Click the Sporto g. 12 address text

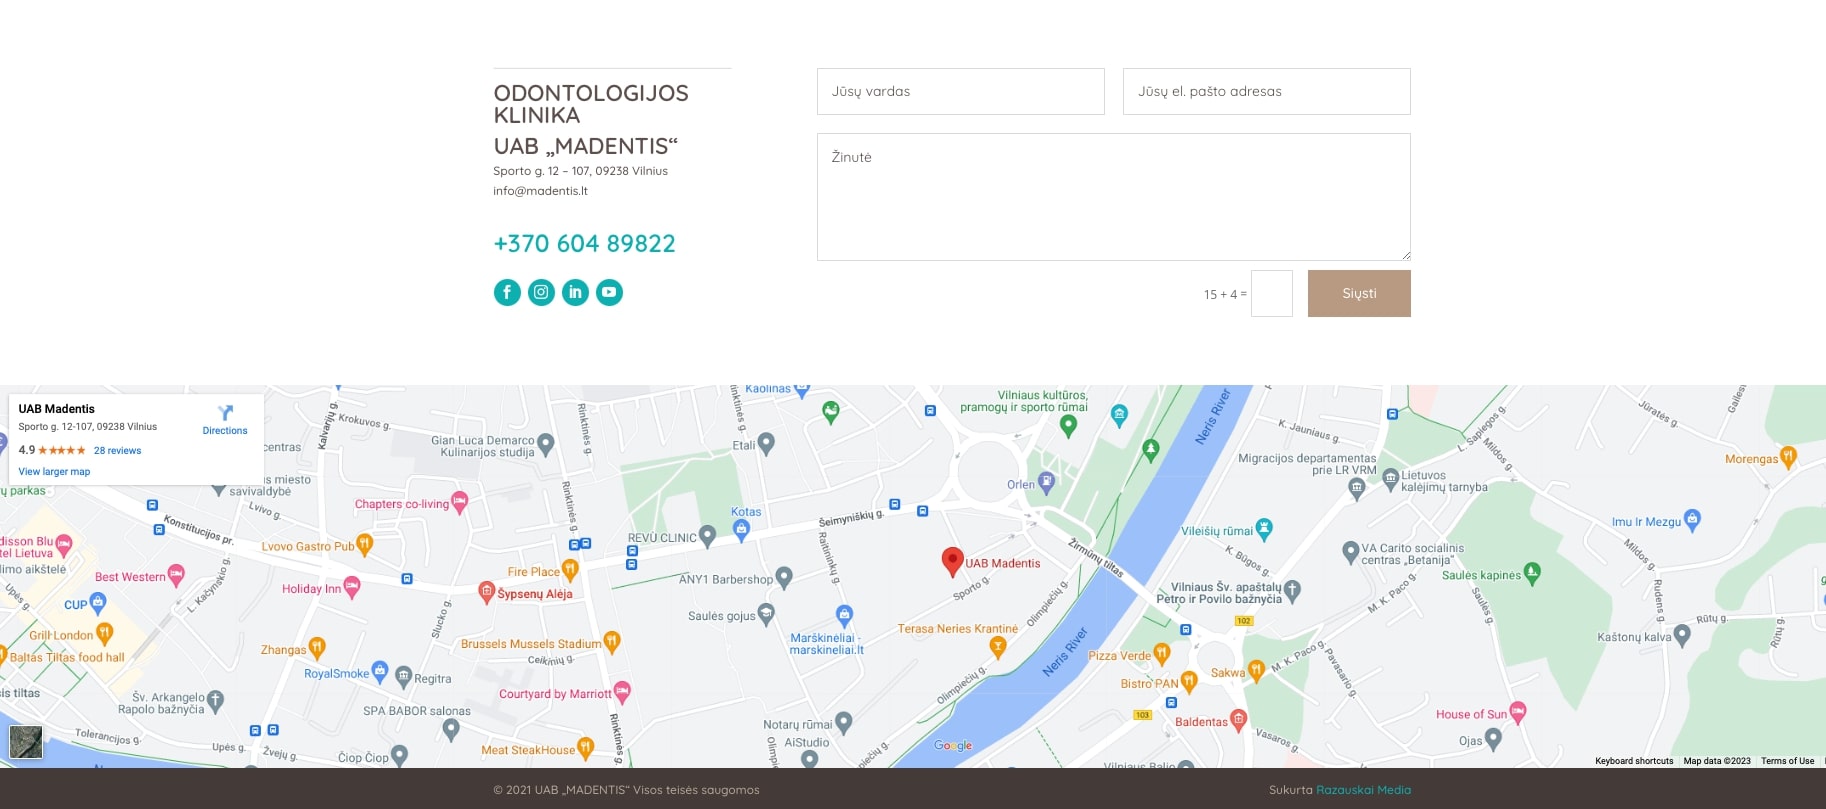pos(580,171)
